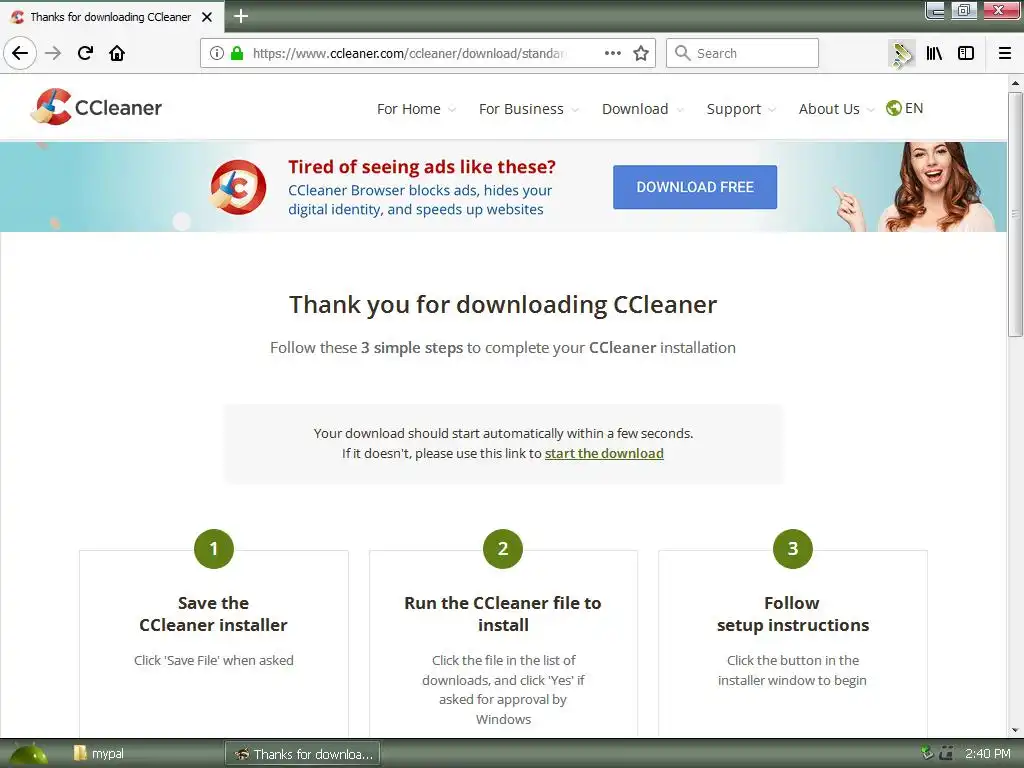Switch language via EN selector
The height and width of the screenshot is (768, 1024).
pos(914,108)
